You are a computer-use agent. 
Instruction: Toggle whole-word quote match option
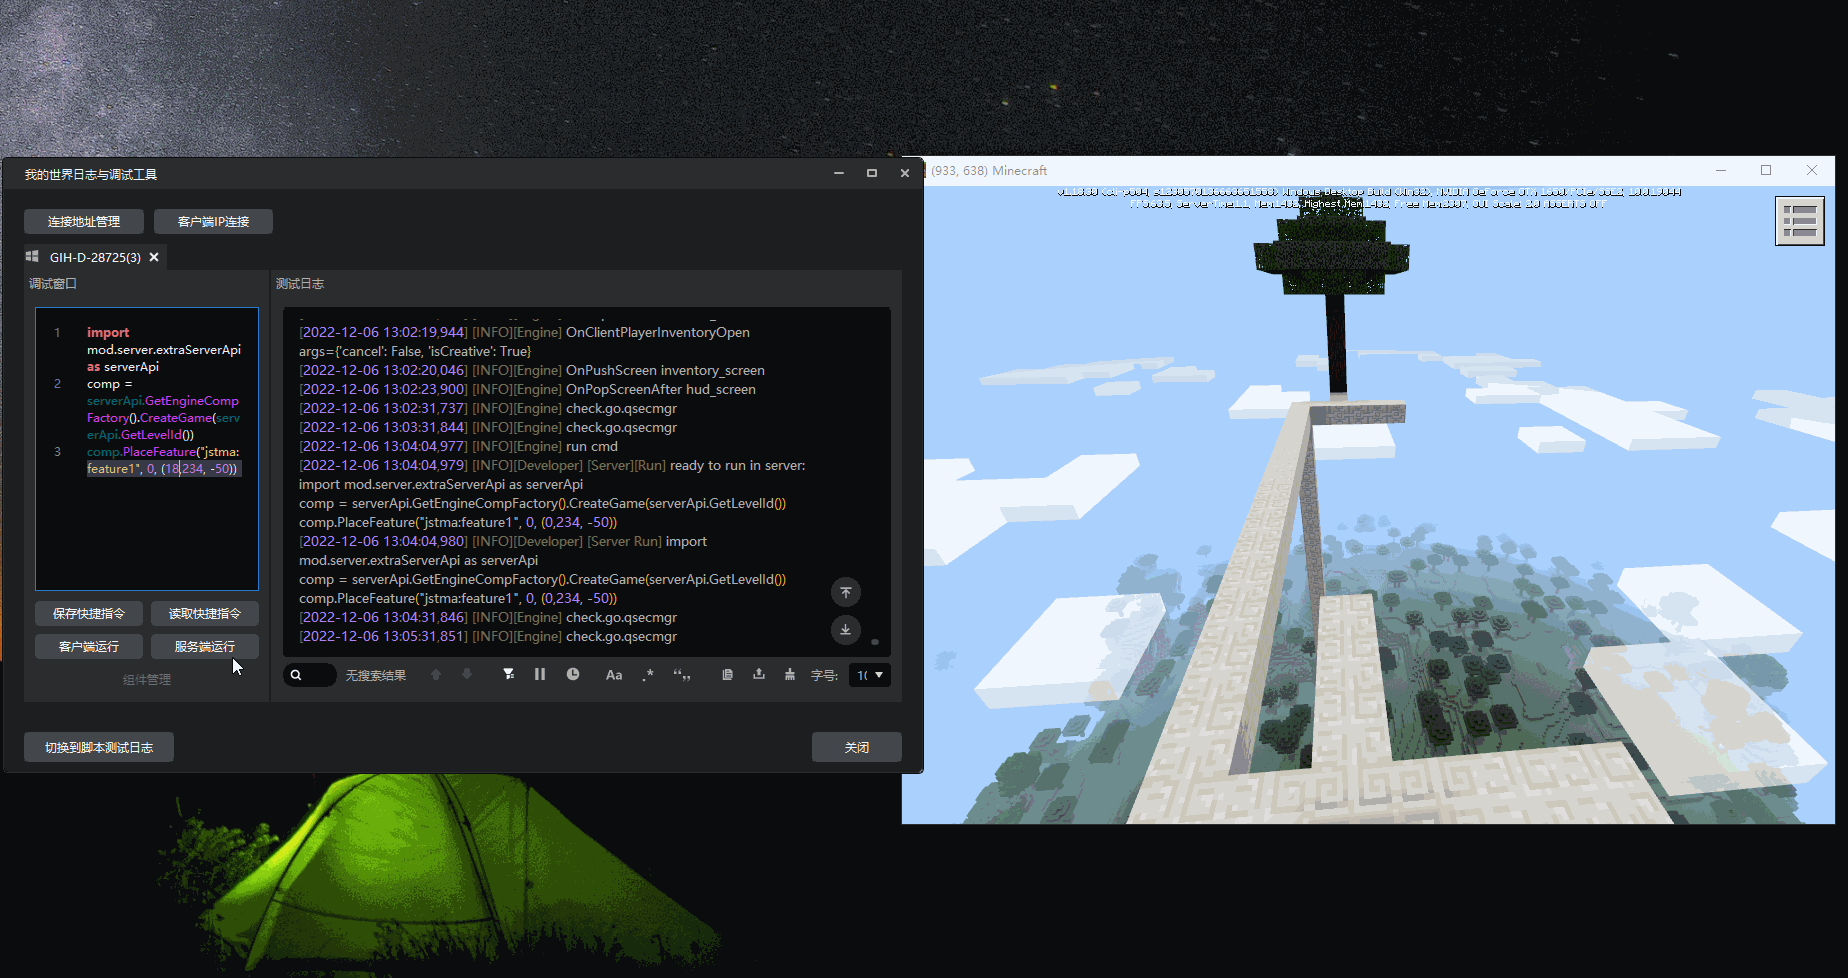pyautogui.click(x=682, y=675)
